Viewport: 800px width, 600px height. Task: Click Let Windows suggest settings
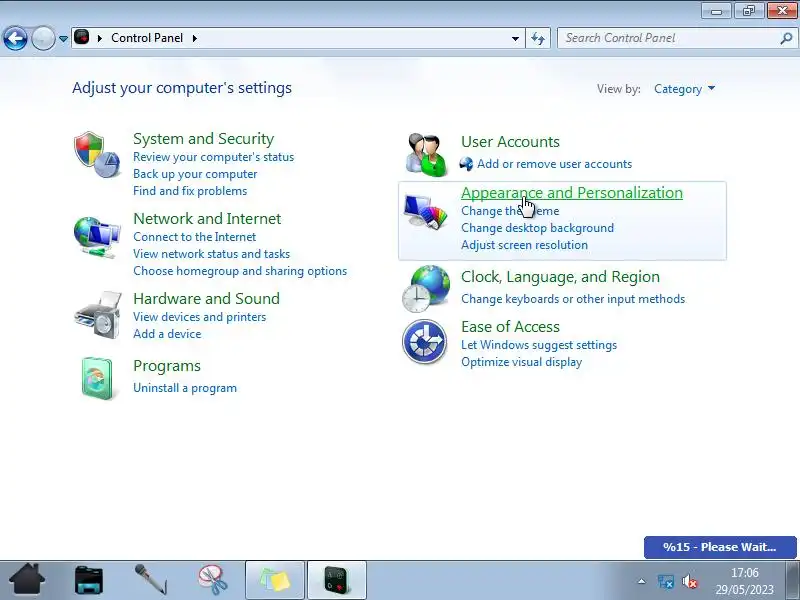539,345
